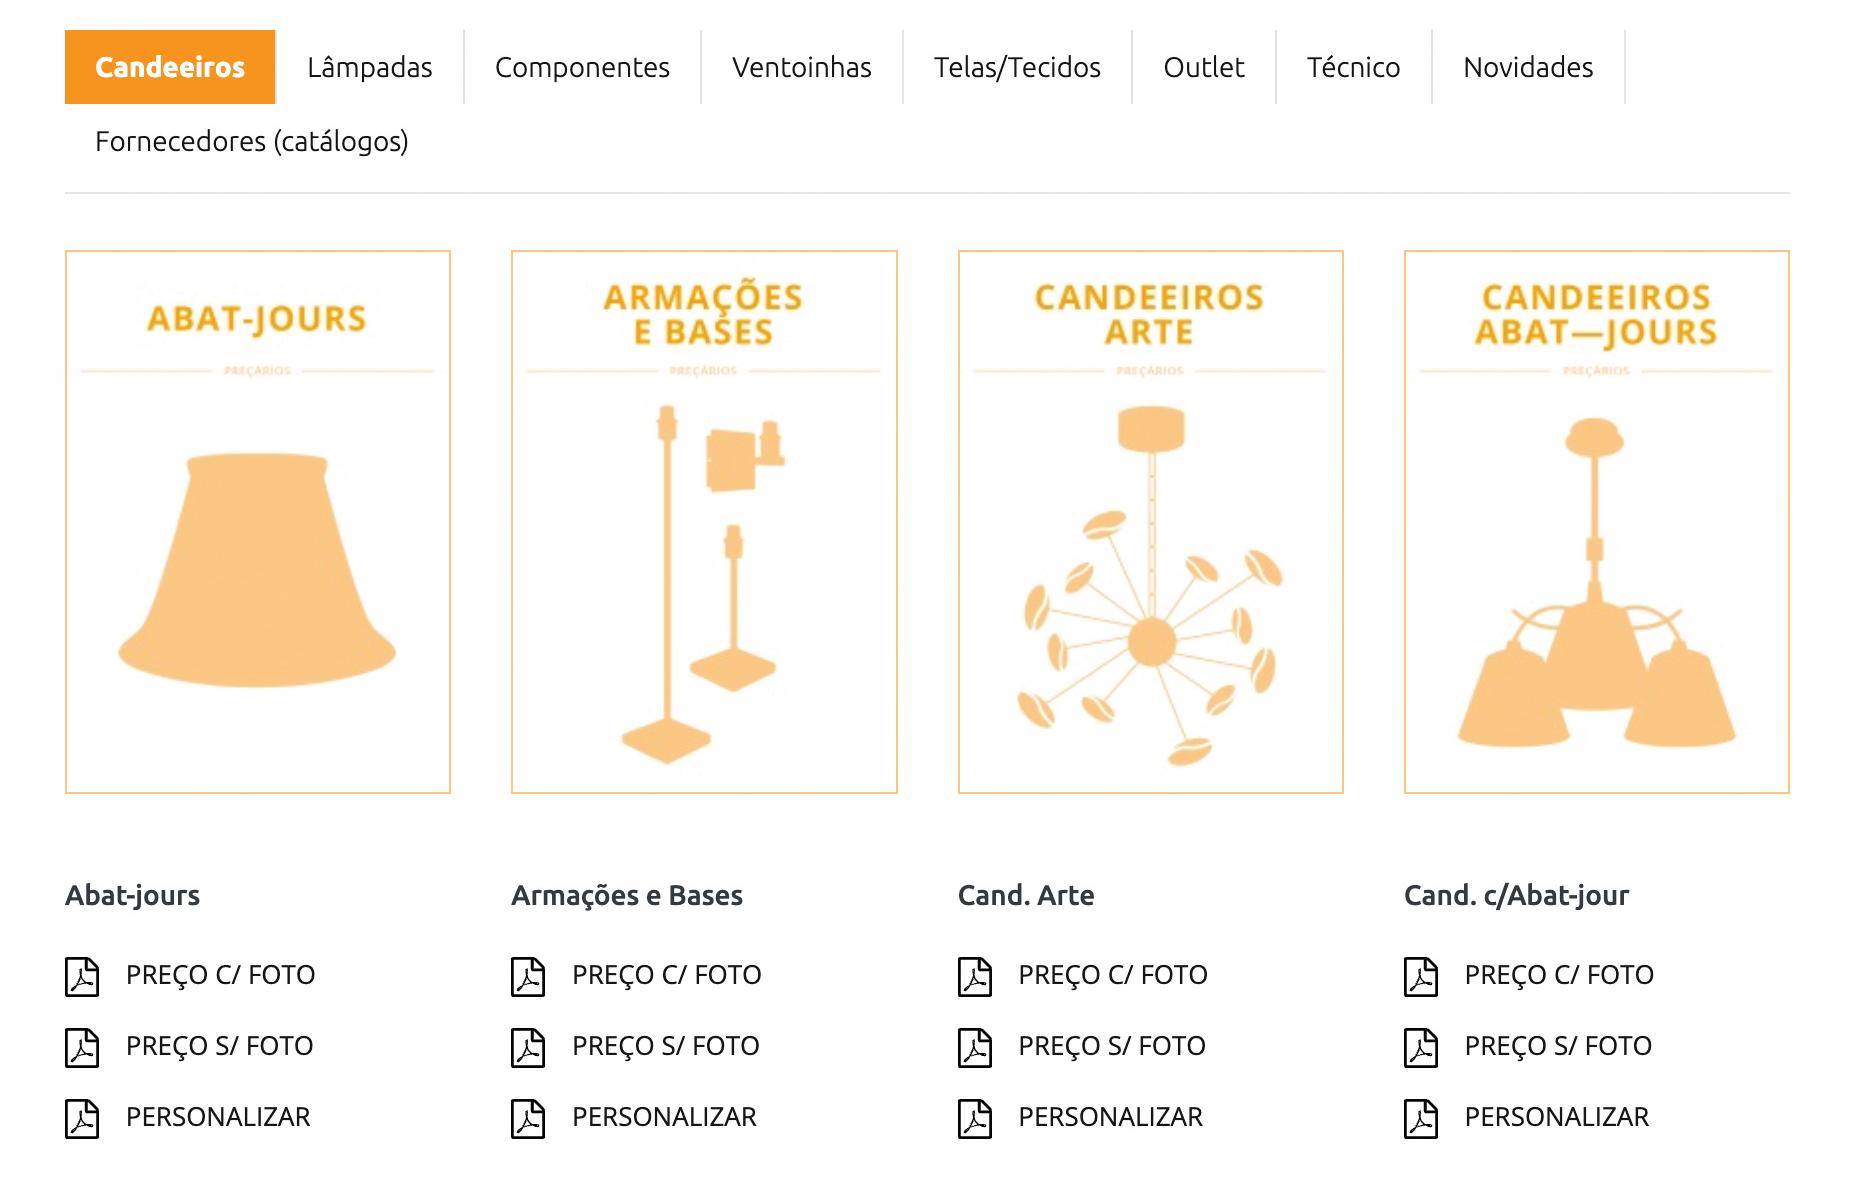This screenshot has height=1199, width=1854.
Task: Open Abat-jours PREÇO S/ FOTO link
Action: (220, 1046)
